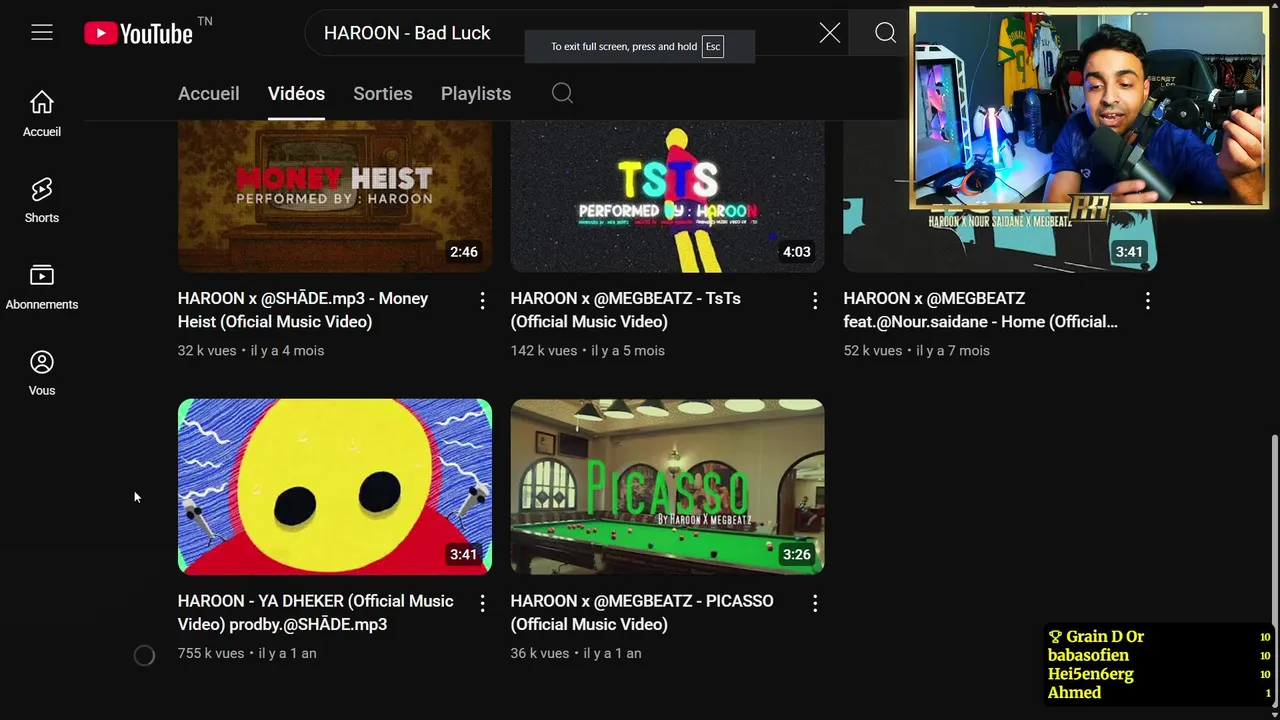The image size is (1280, 720).
Task: Open options menu for TsTs video
Action: pyautogui.click(x=815, y=300)
